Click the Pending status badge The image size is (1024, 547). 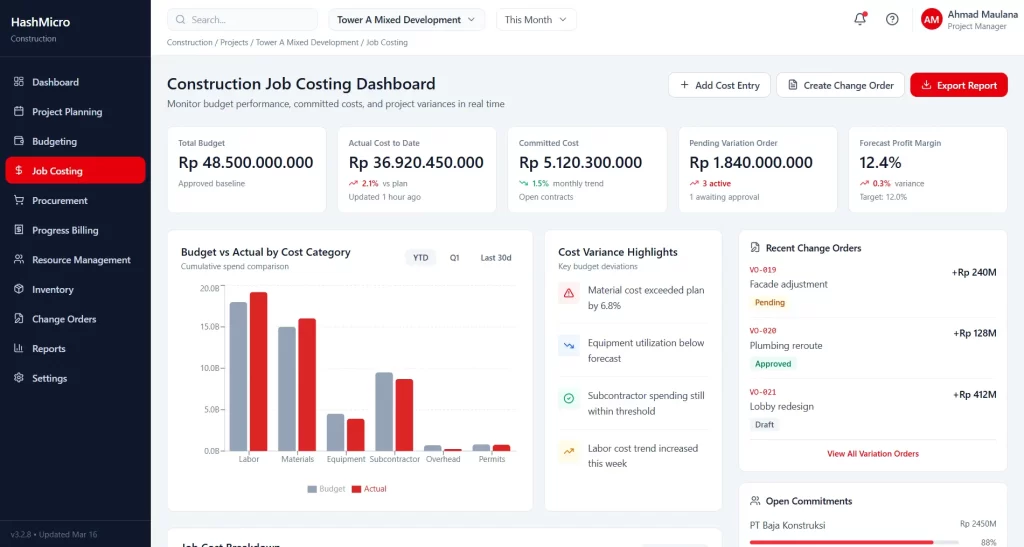[x=769, y=303]
